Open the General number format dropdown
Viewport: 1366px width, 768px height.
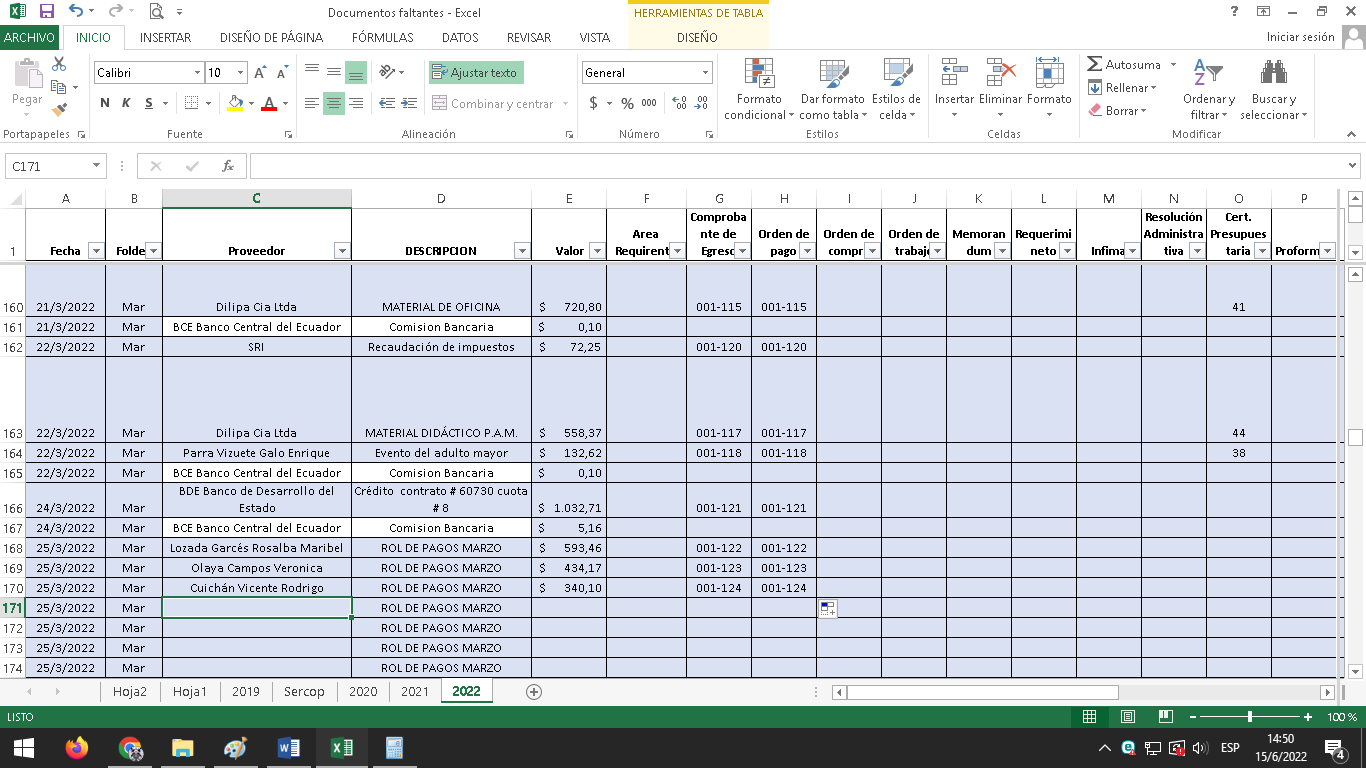point(705,73)
